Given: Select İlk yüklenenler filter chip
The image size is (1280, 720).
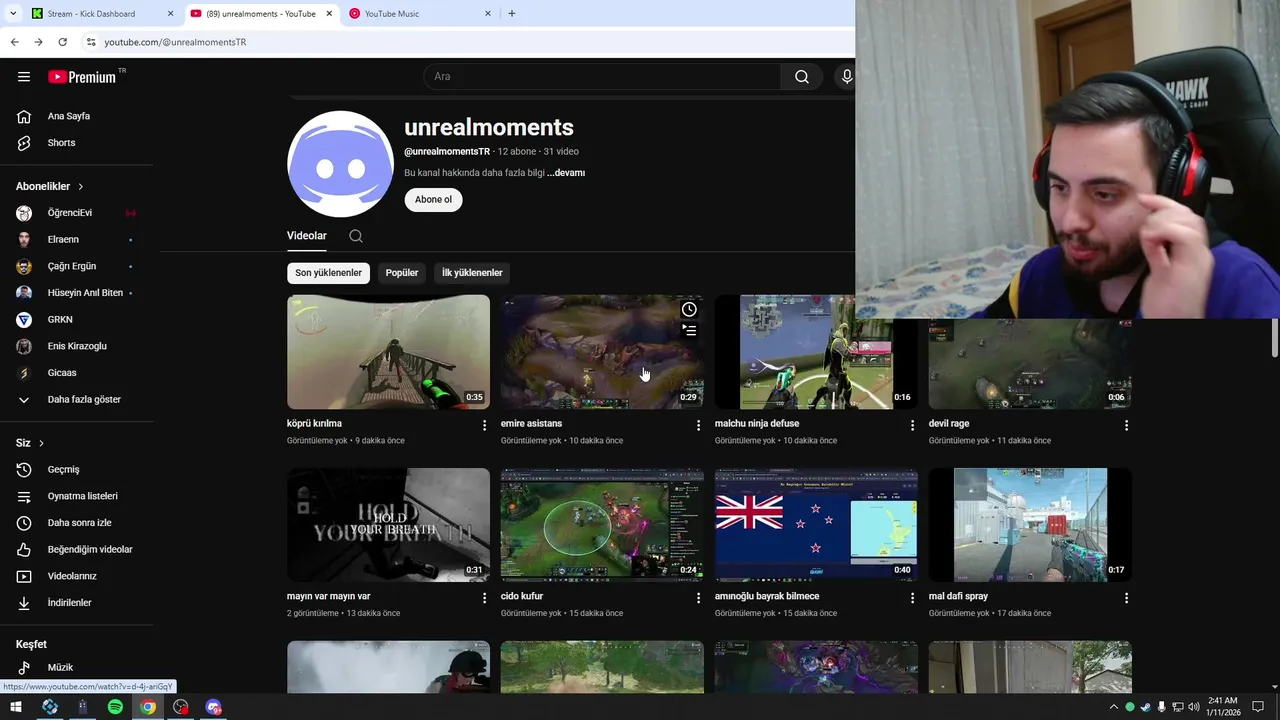Looking at the screenshot, I should 472,273.
